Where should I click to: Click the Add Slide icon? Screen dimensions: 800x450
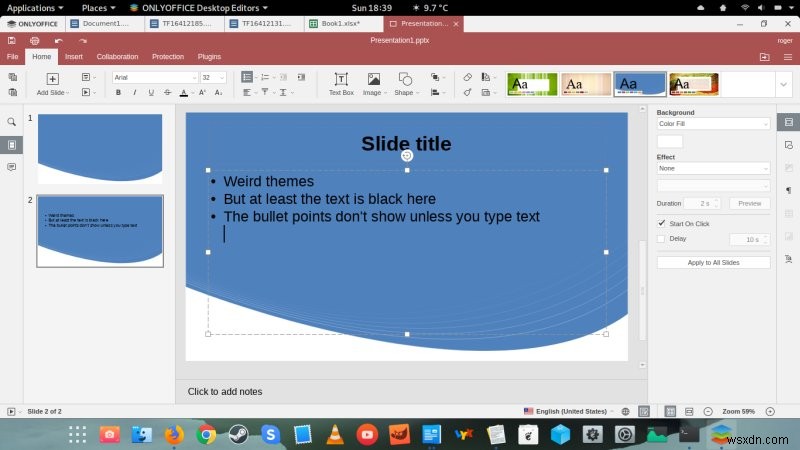[53, 79]
